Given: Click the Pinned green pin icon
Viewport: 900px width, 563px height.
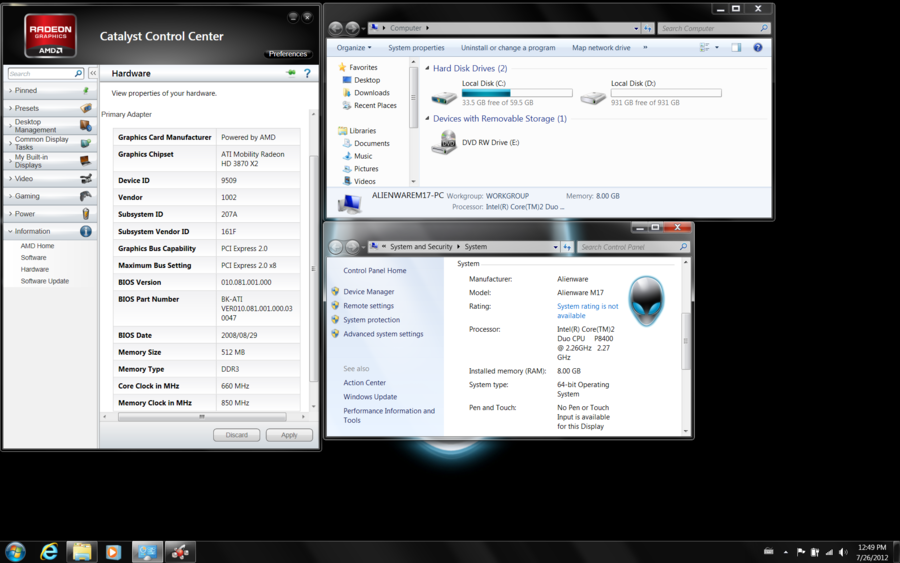Looking at the screenshot, I should click(x=86, y=90).
